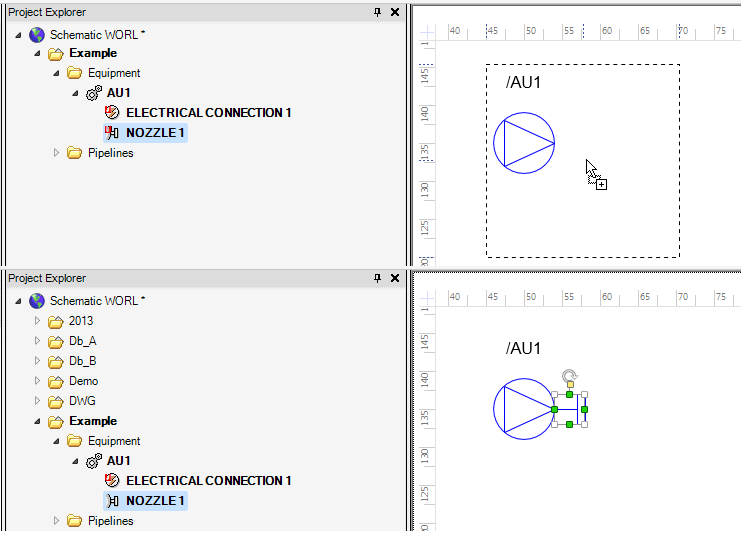Collapse the Equipment folder in top tree

[56, 73]
